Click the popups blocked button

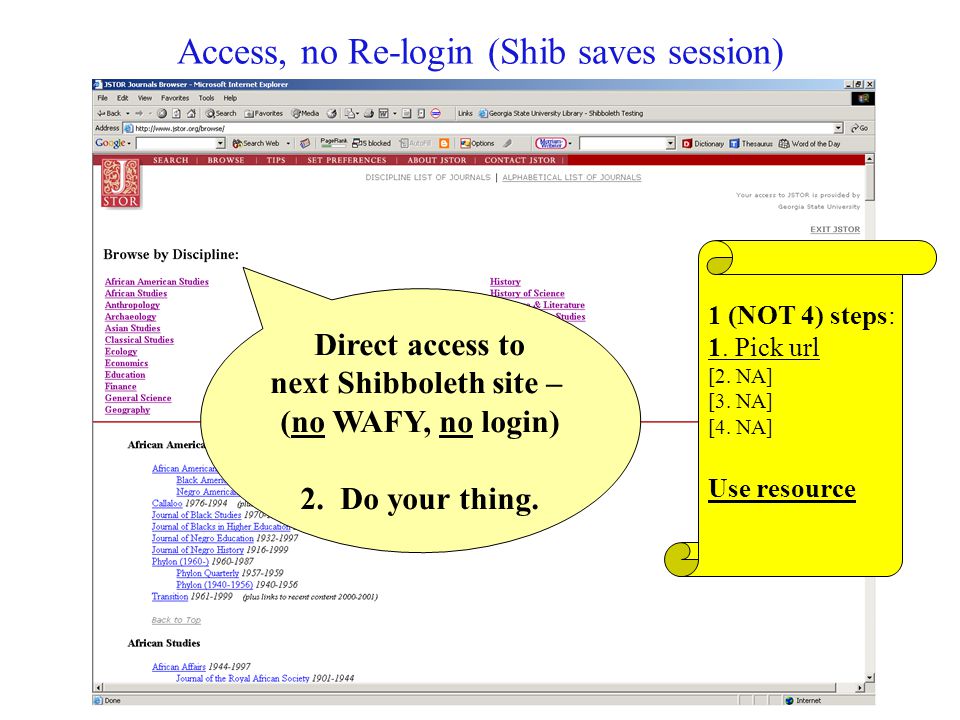pyautogui.click(x=371, y=143)
